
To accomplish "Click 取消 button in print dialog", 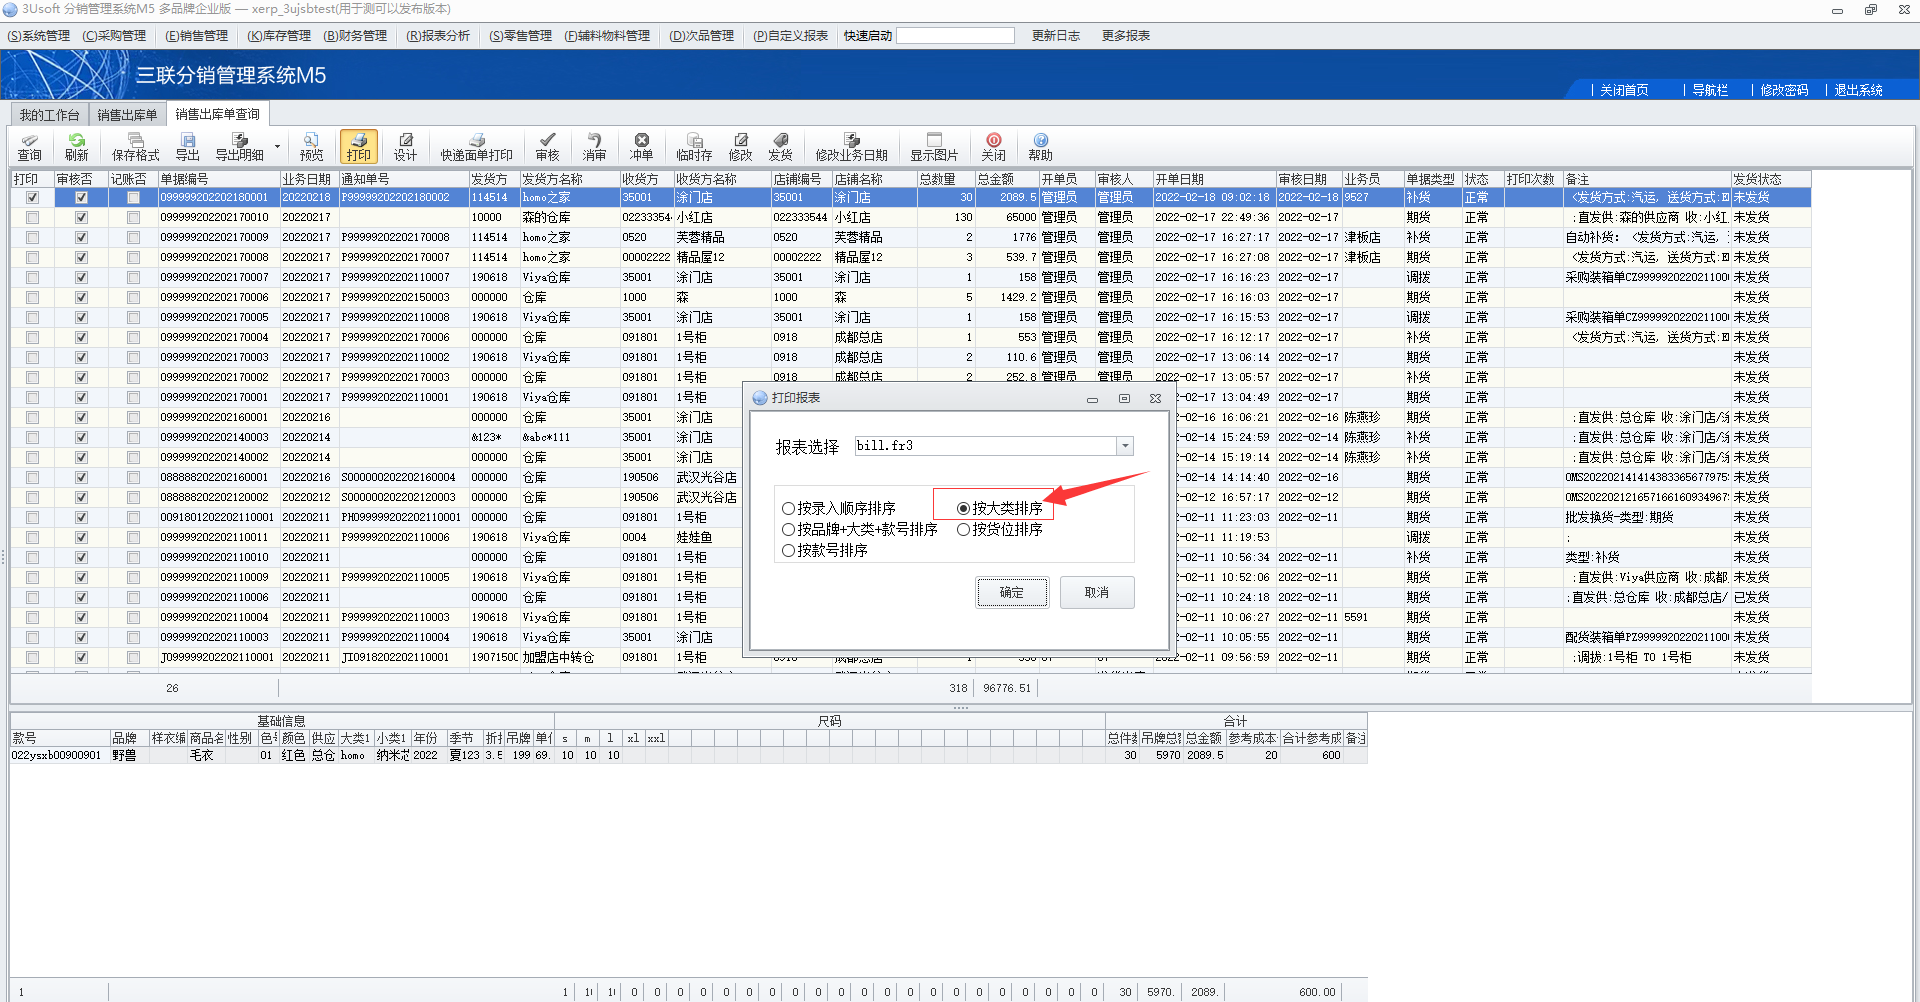I will (x=1097, y=592).
